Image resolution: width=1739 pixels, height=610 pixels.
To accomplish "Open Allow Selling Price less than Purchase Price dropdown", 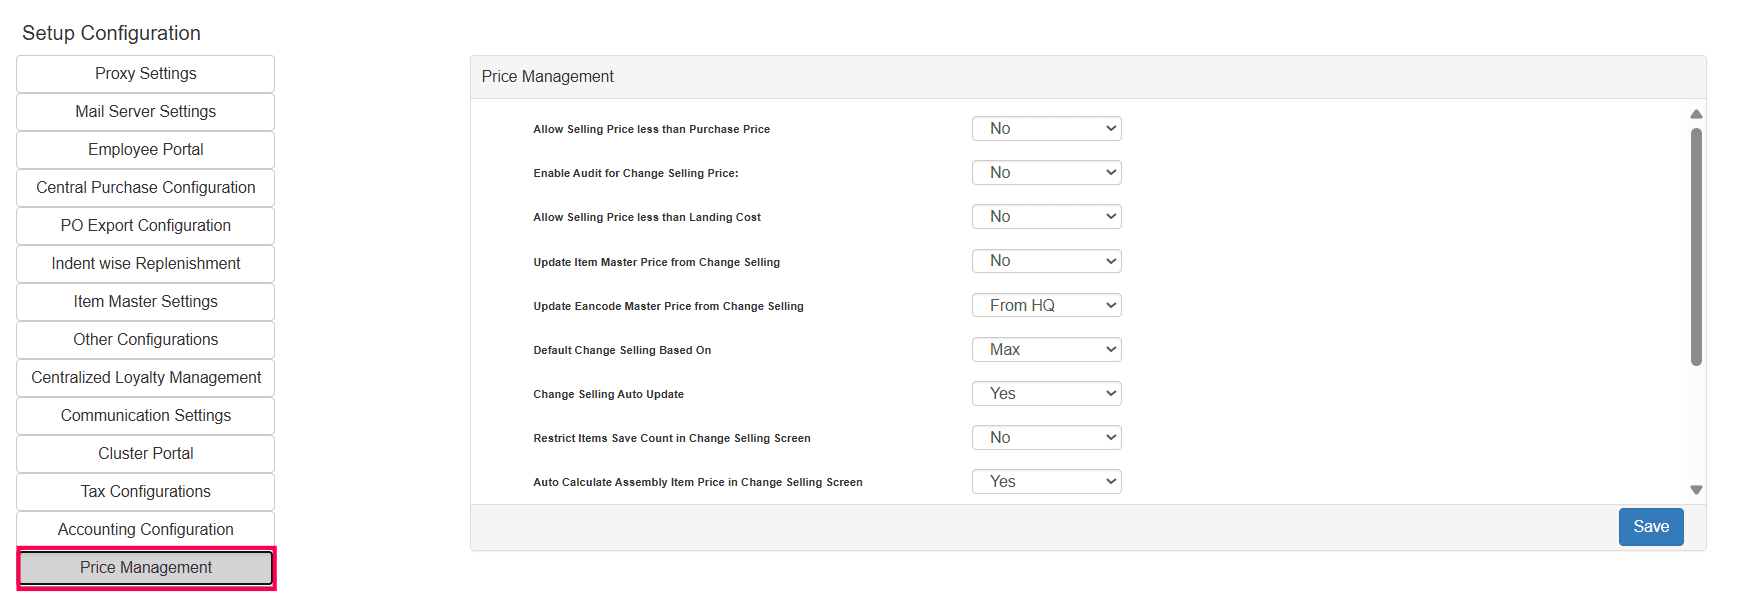I will click(x=1046, y=129).
